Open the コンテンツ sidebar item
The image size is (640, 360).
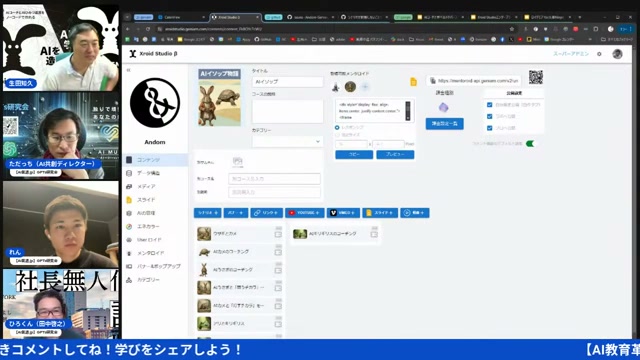155,160
